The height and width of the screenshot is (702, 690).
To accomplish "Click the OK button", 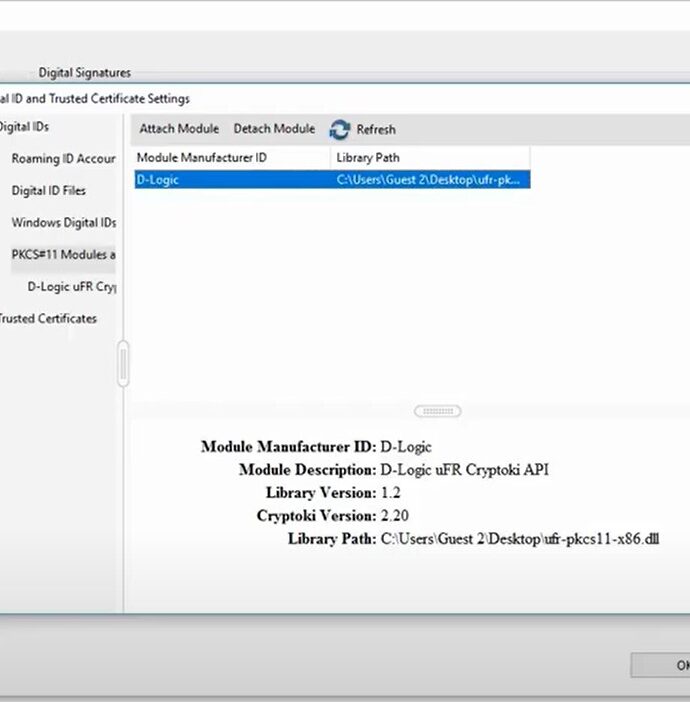I will click(661, 665).
